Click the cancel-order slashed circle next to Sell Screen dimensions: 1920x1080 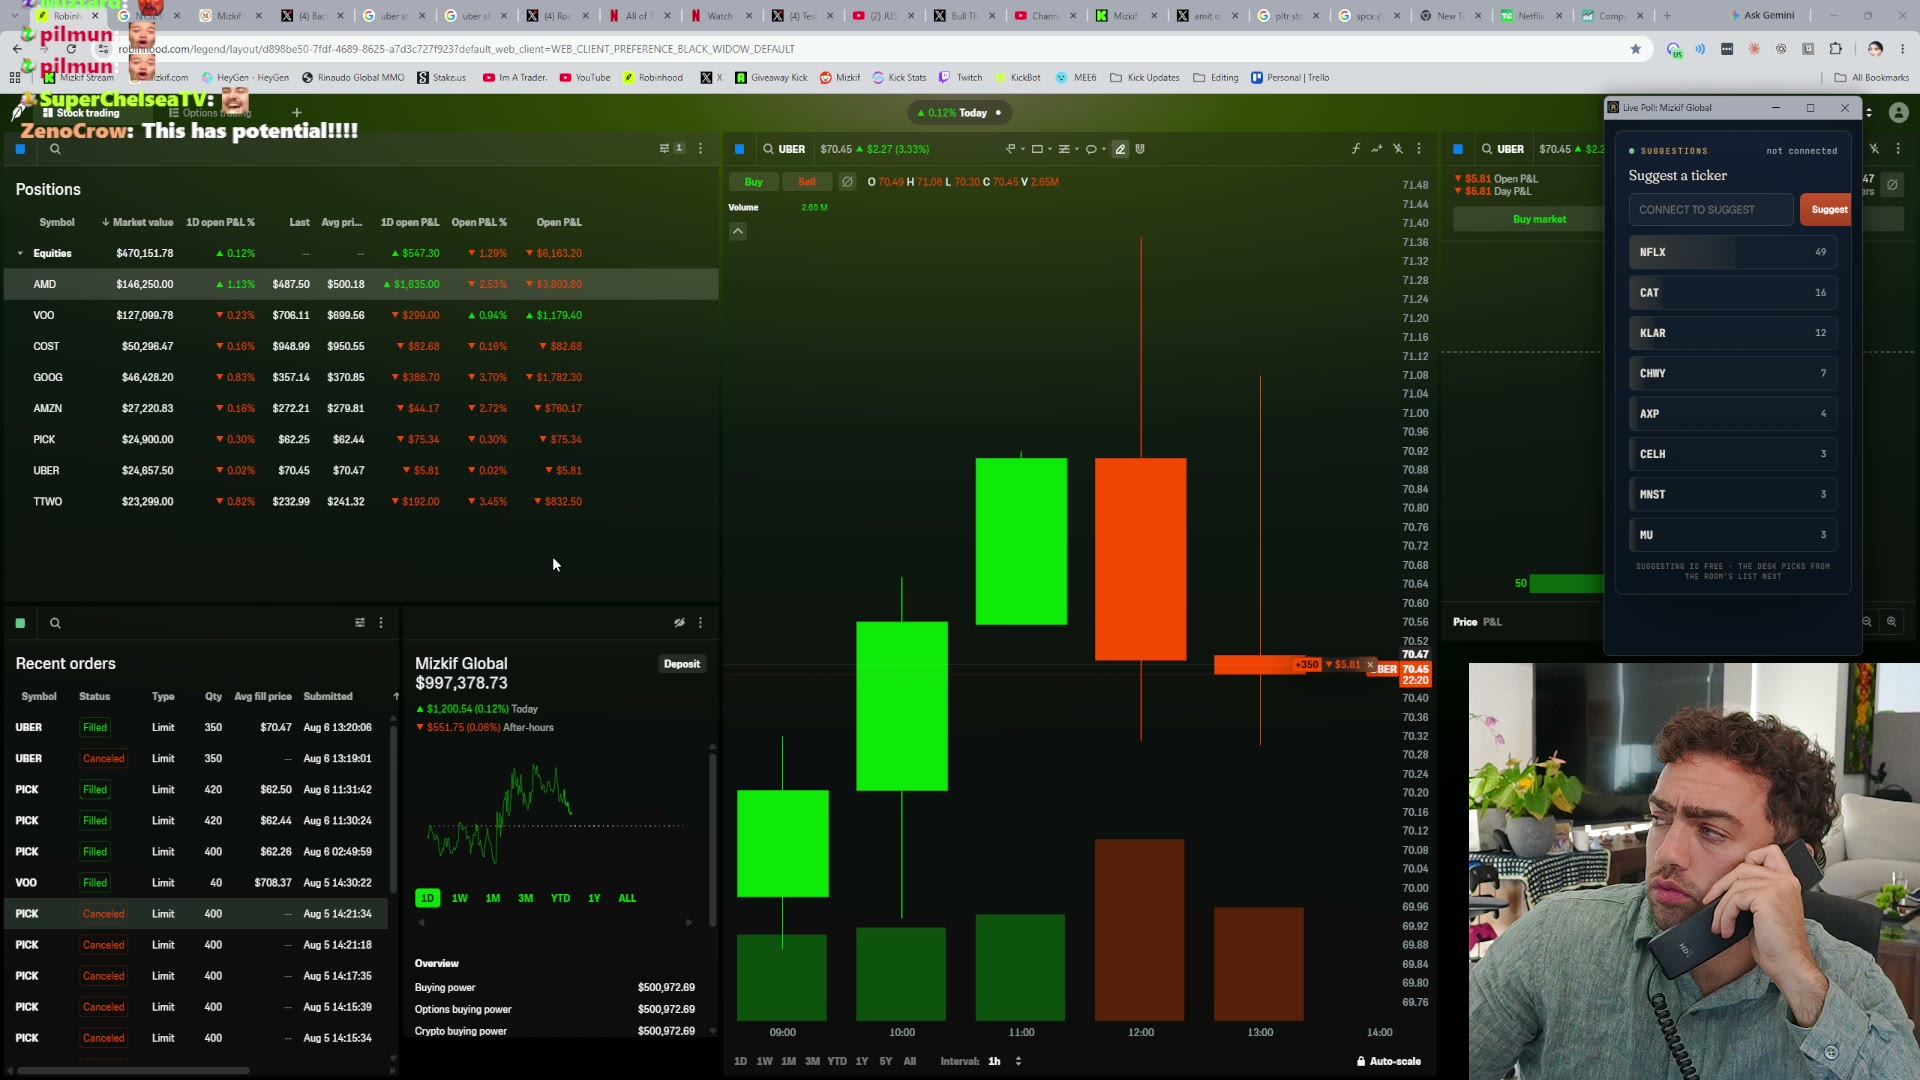[x=847, y=182]
